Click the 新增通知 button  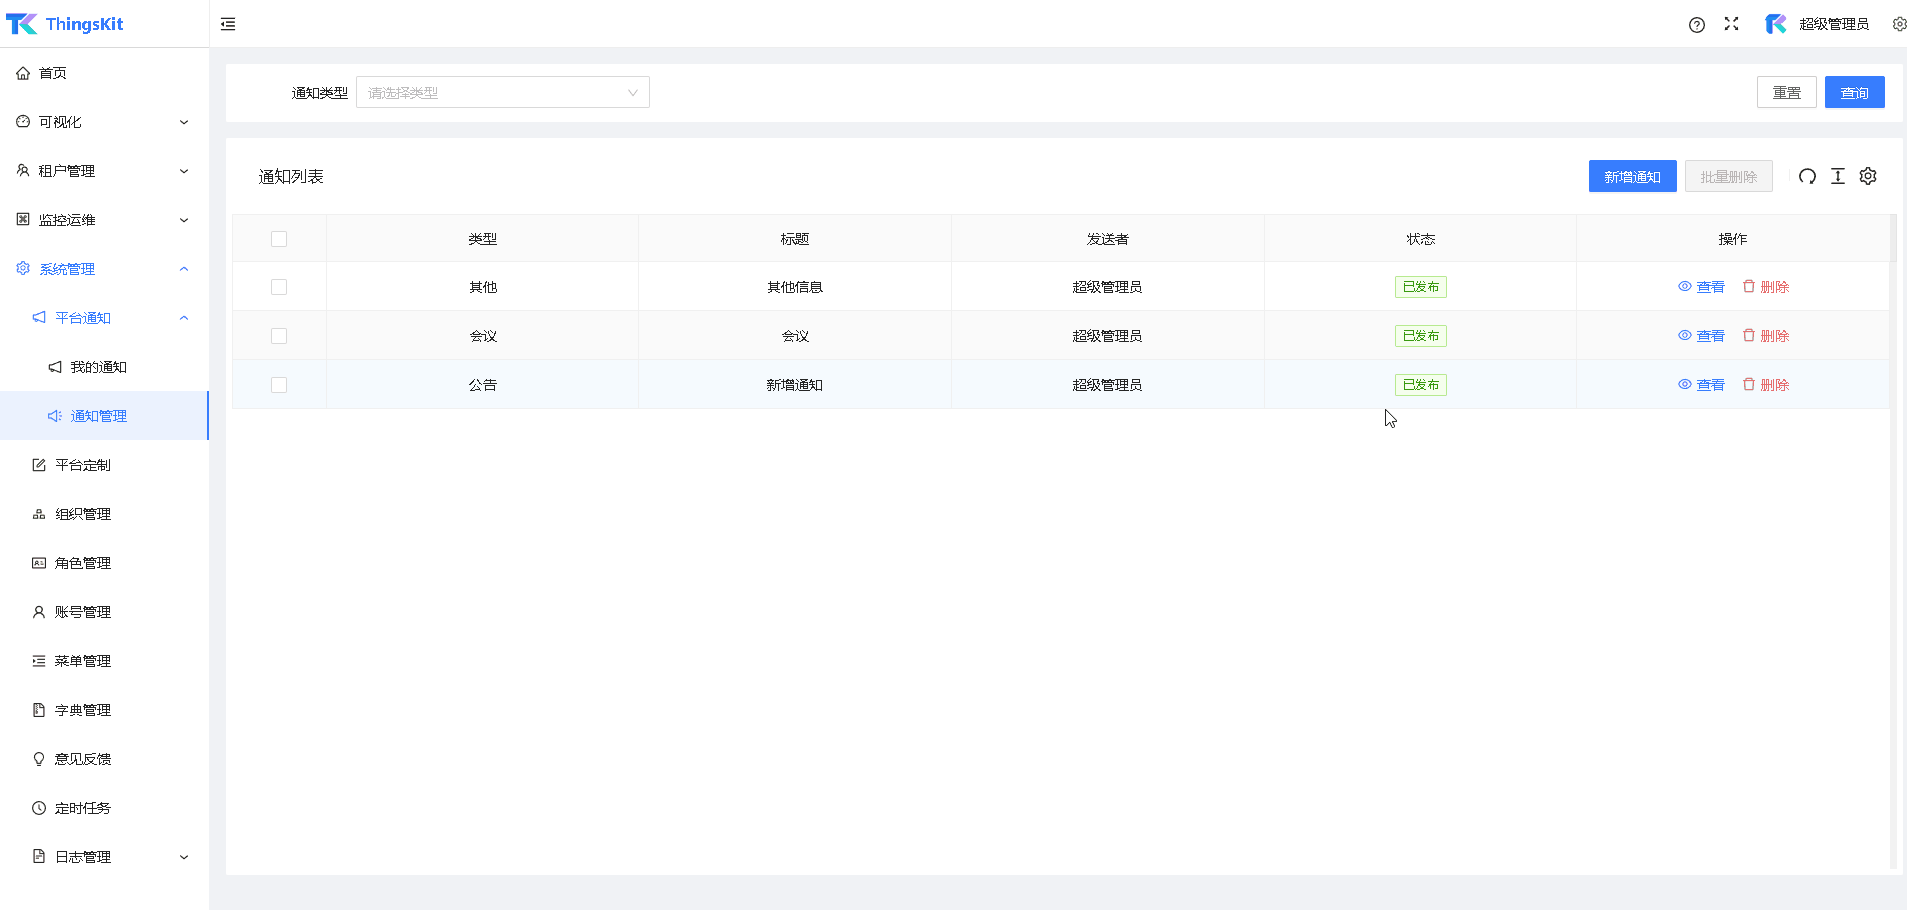pyautogui.click(x=1632, y=177)
